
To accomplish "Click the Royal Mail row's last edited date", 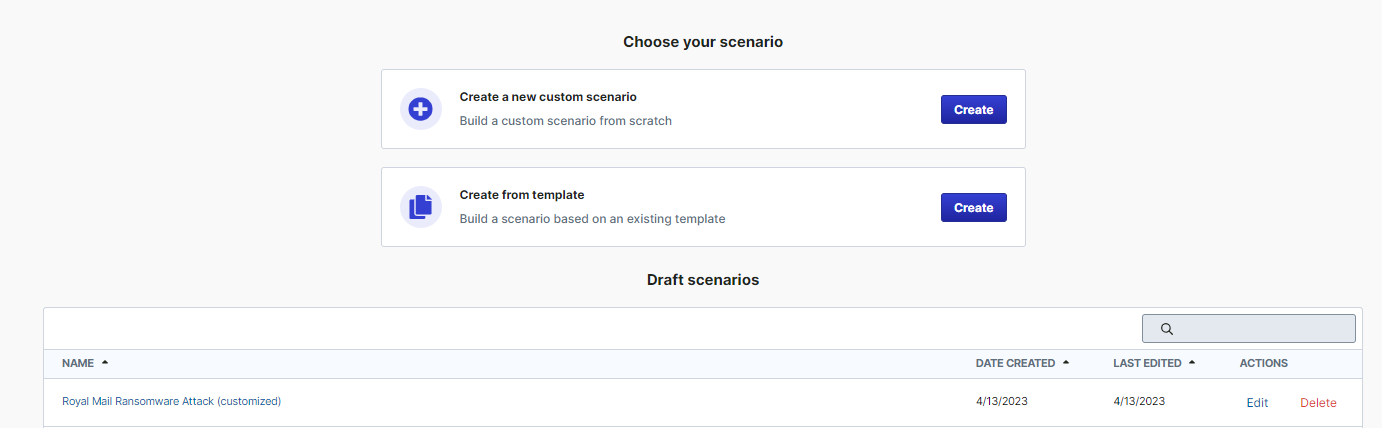I will point(1139,402).
